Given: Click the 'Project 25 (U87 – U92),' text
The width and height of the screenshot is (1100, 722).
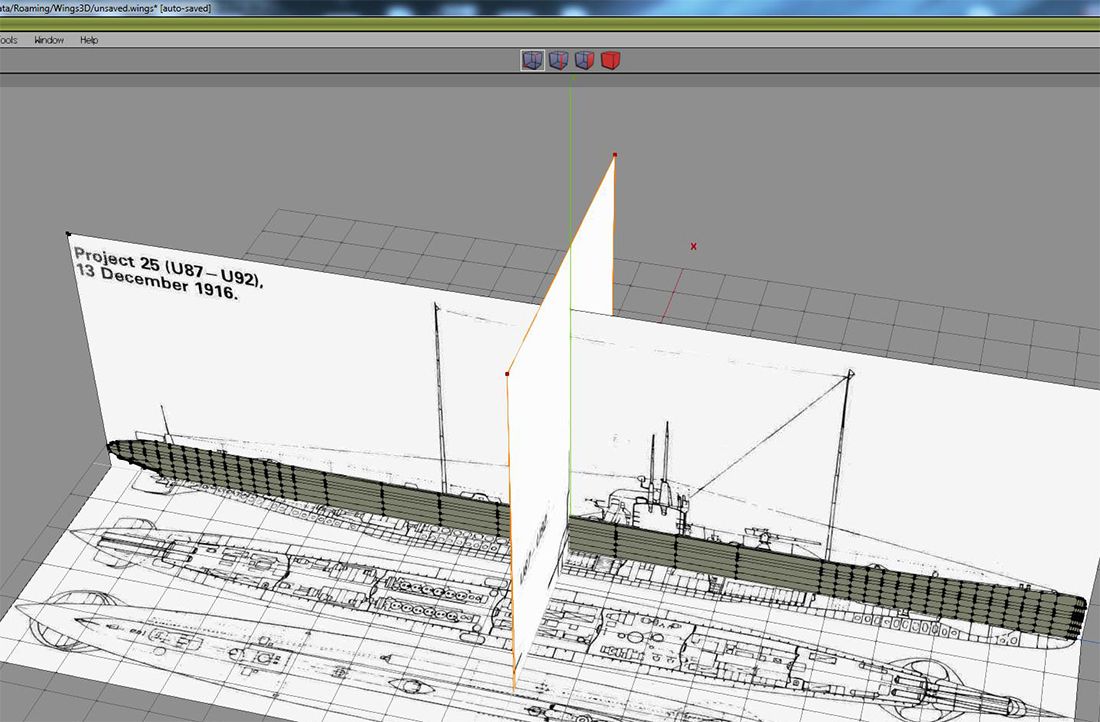Looking at the screenshot, I should click(x=168, y=267).
